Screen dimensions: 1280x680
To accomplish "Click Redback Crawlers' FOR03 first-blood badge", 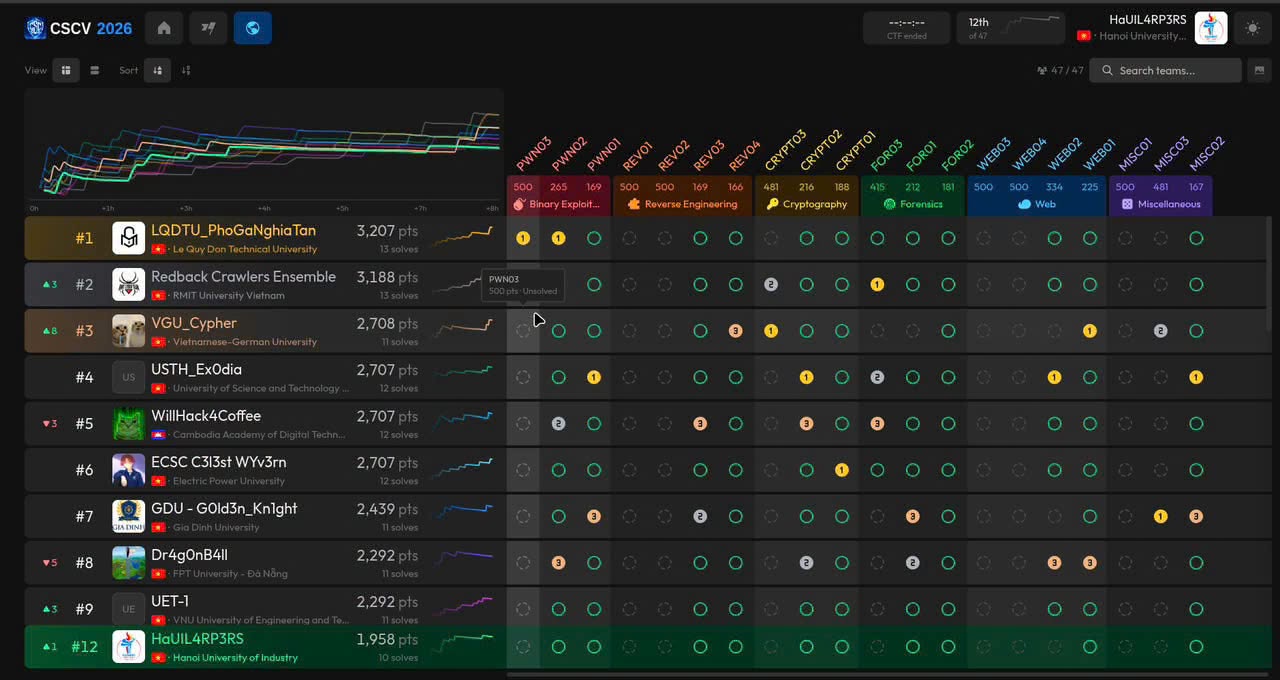I will pyautogui.click(x=877, y=284).
